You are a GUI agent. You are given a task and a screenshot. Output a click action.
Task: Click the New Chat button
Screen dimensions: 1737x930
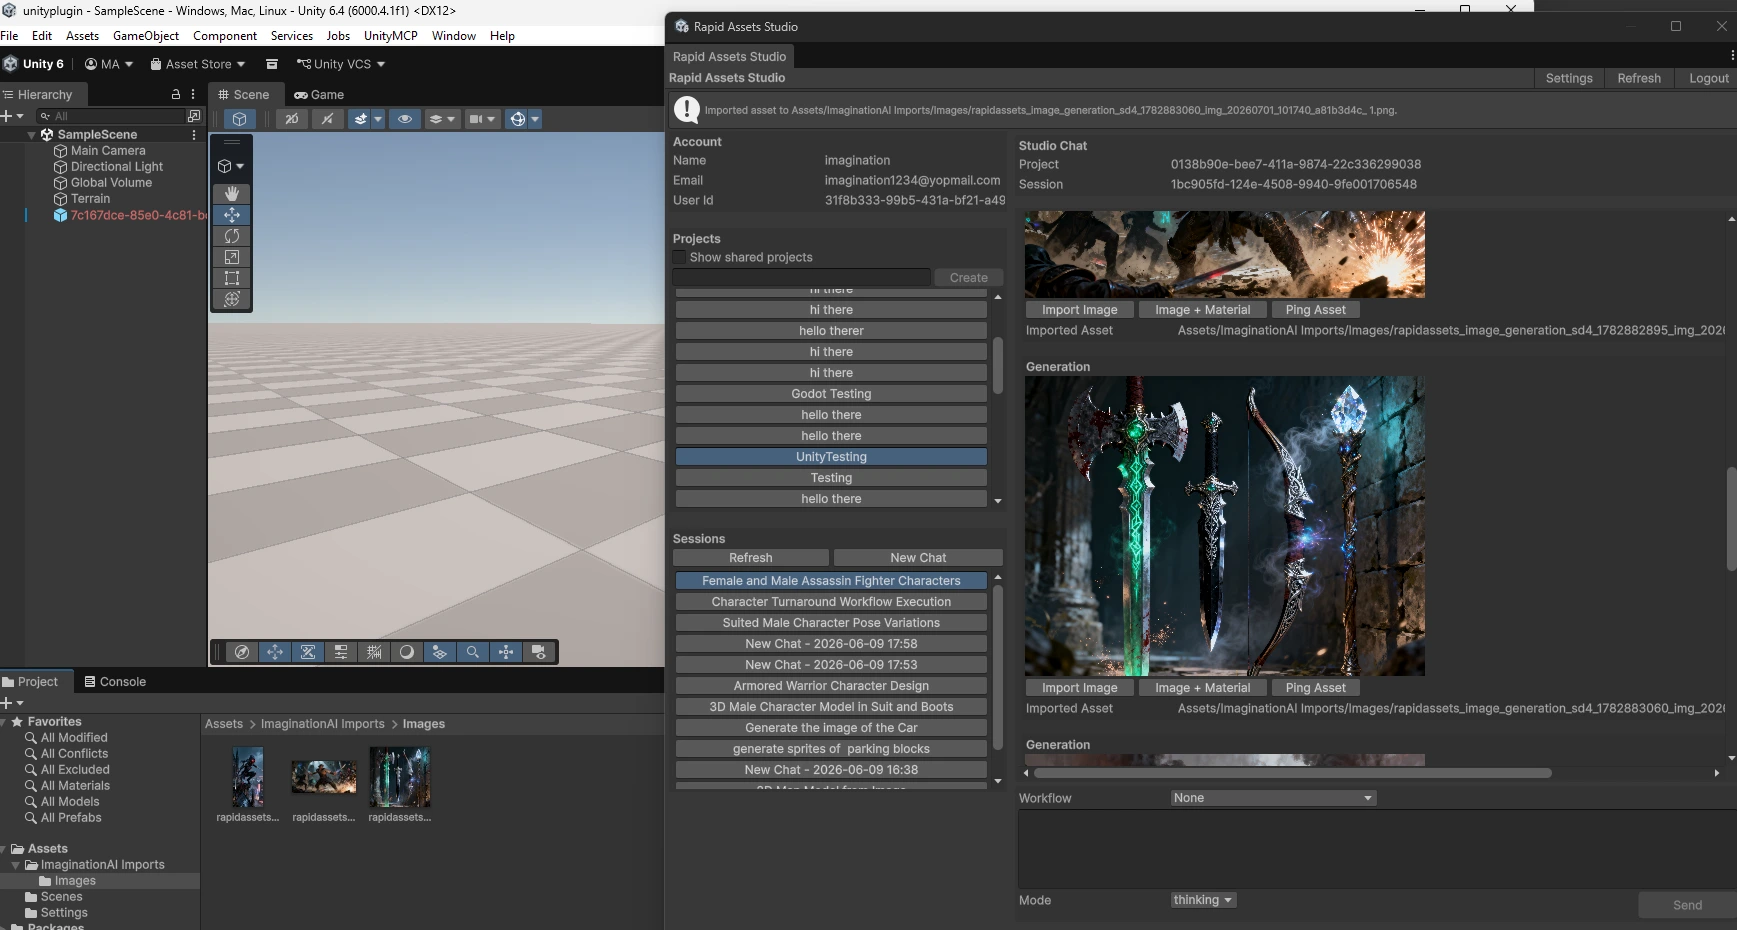(918, 558)
